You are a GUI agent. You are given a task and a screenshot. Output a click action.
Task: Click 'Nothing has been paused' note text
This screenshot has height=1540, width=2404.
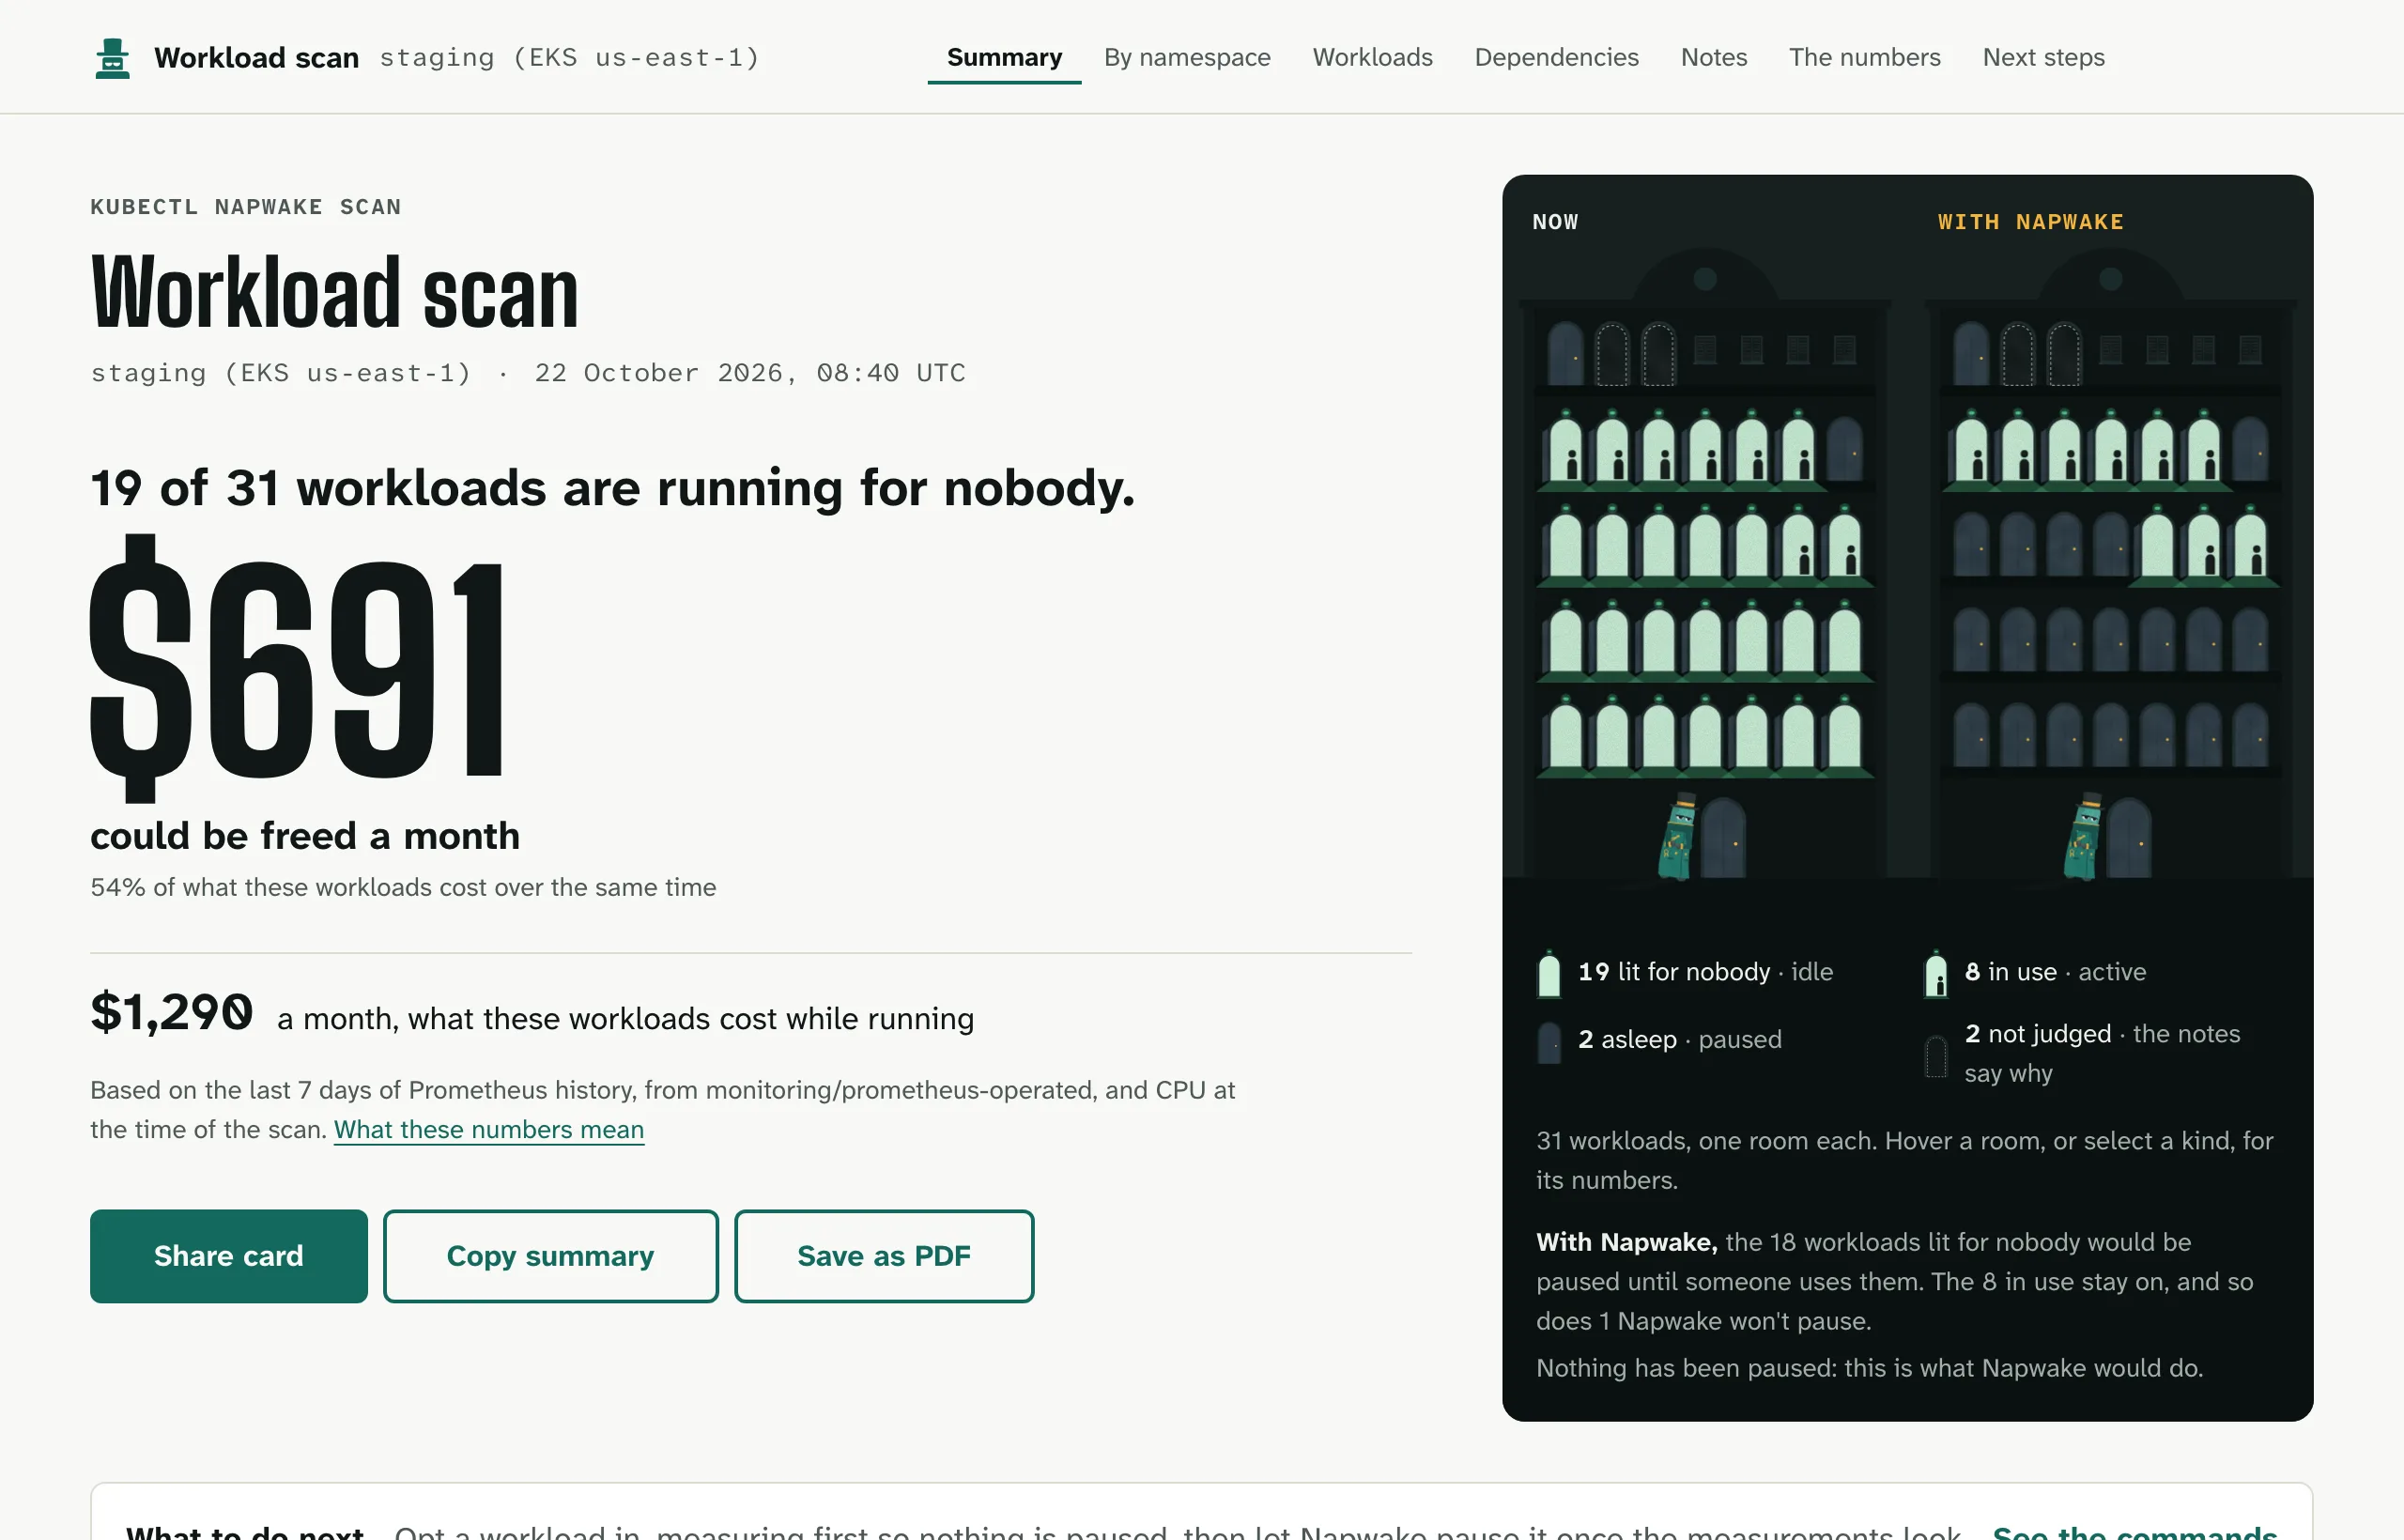1869,1368
